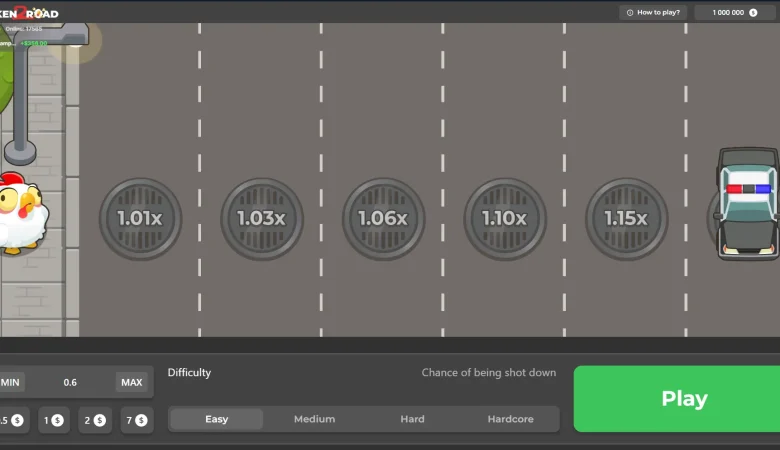Click the 1.06x manhole cover

(x=383, y=218)
